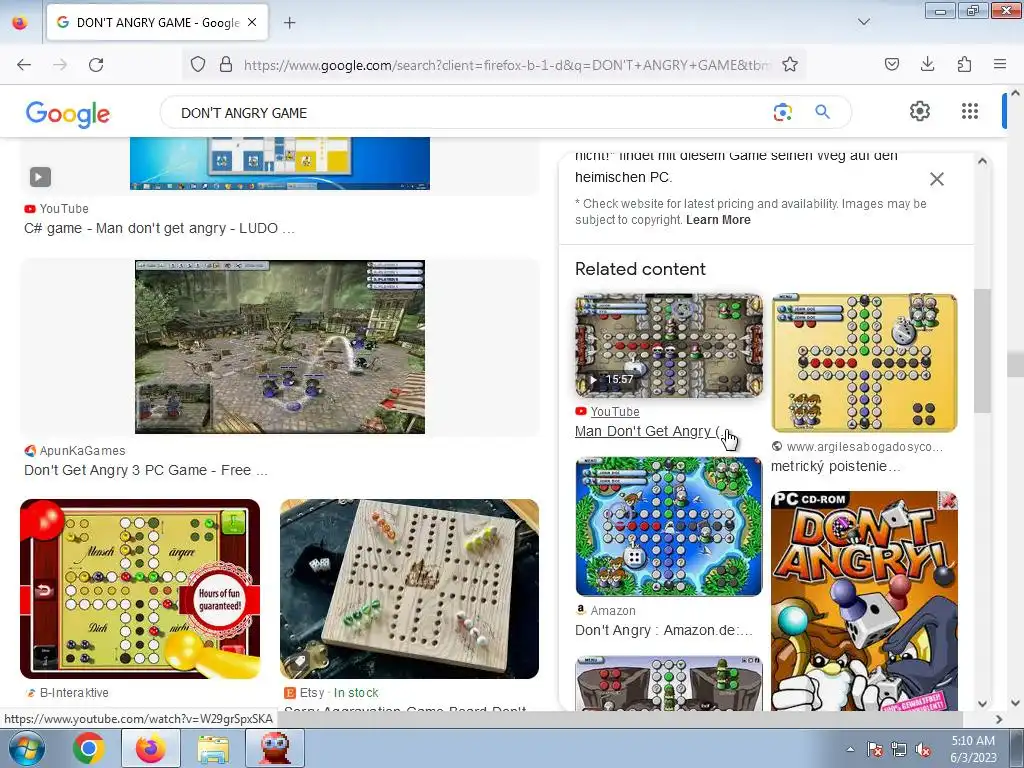The height and width of the screenshot is (768, 1024).
Task: Go back with the browser back arrow
Action: click(x=24, y=65)
